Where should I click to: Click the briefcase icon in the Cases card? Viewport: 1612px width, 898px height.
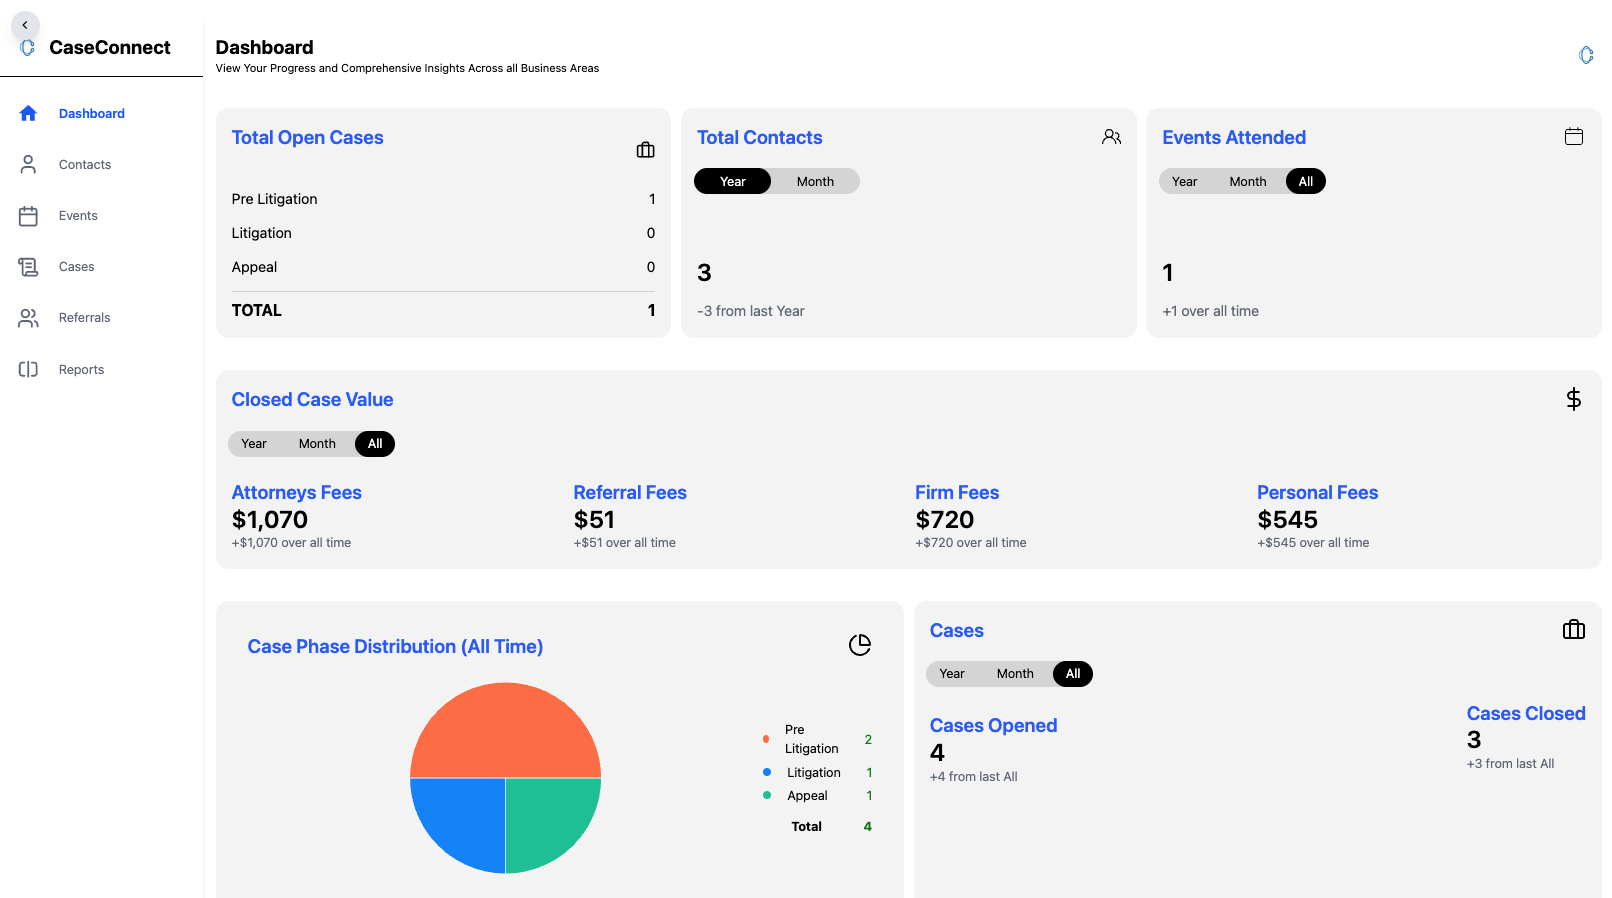[1573, 630]
